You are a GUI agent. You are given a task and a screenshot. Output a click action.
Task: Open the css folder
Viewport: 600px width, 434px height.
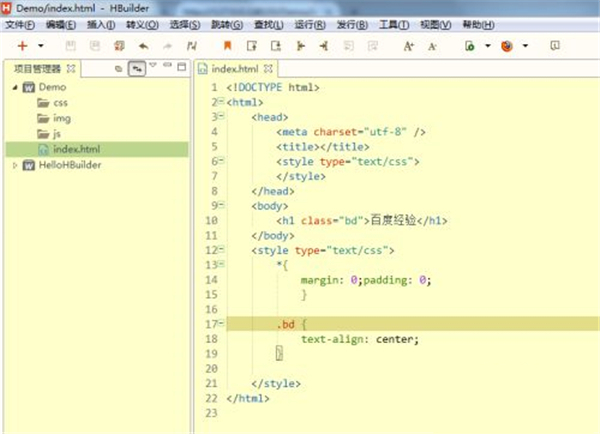click(x=60, y=103)
